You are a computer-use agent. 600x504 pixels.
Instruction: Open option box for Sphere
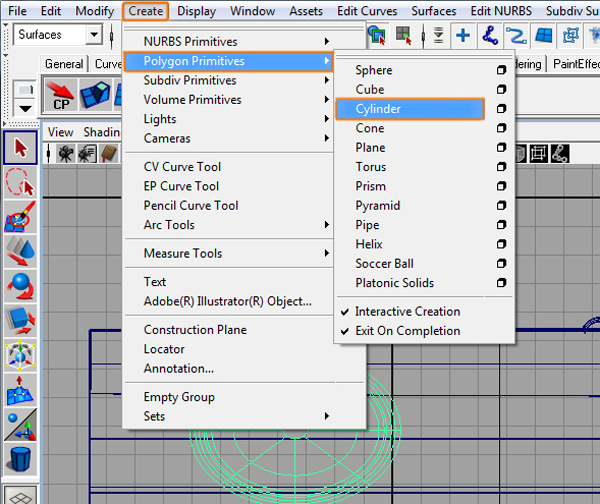point(501,70)
